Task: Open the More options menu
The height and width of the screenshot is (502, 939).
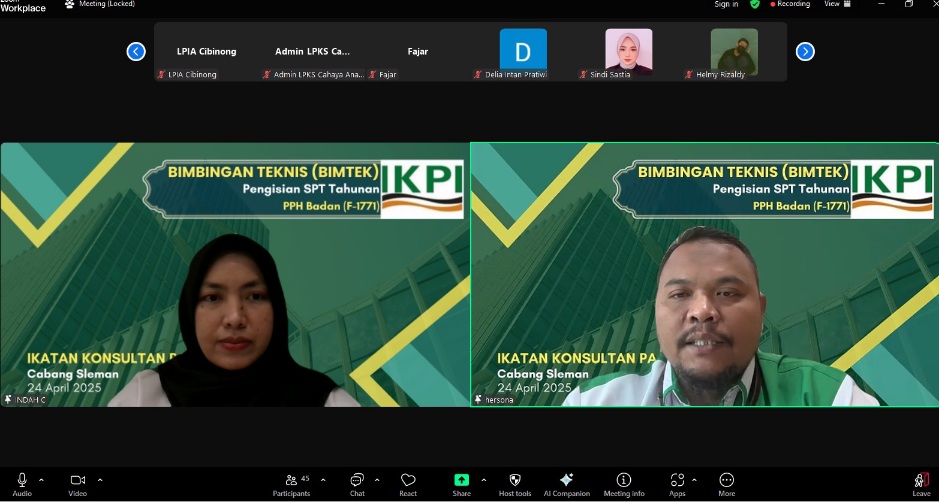Action: coord(727,485)
